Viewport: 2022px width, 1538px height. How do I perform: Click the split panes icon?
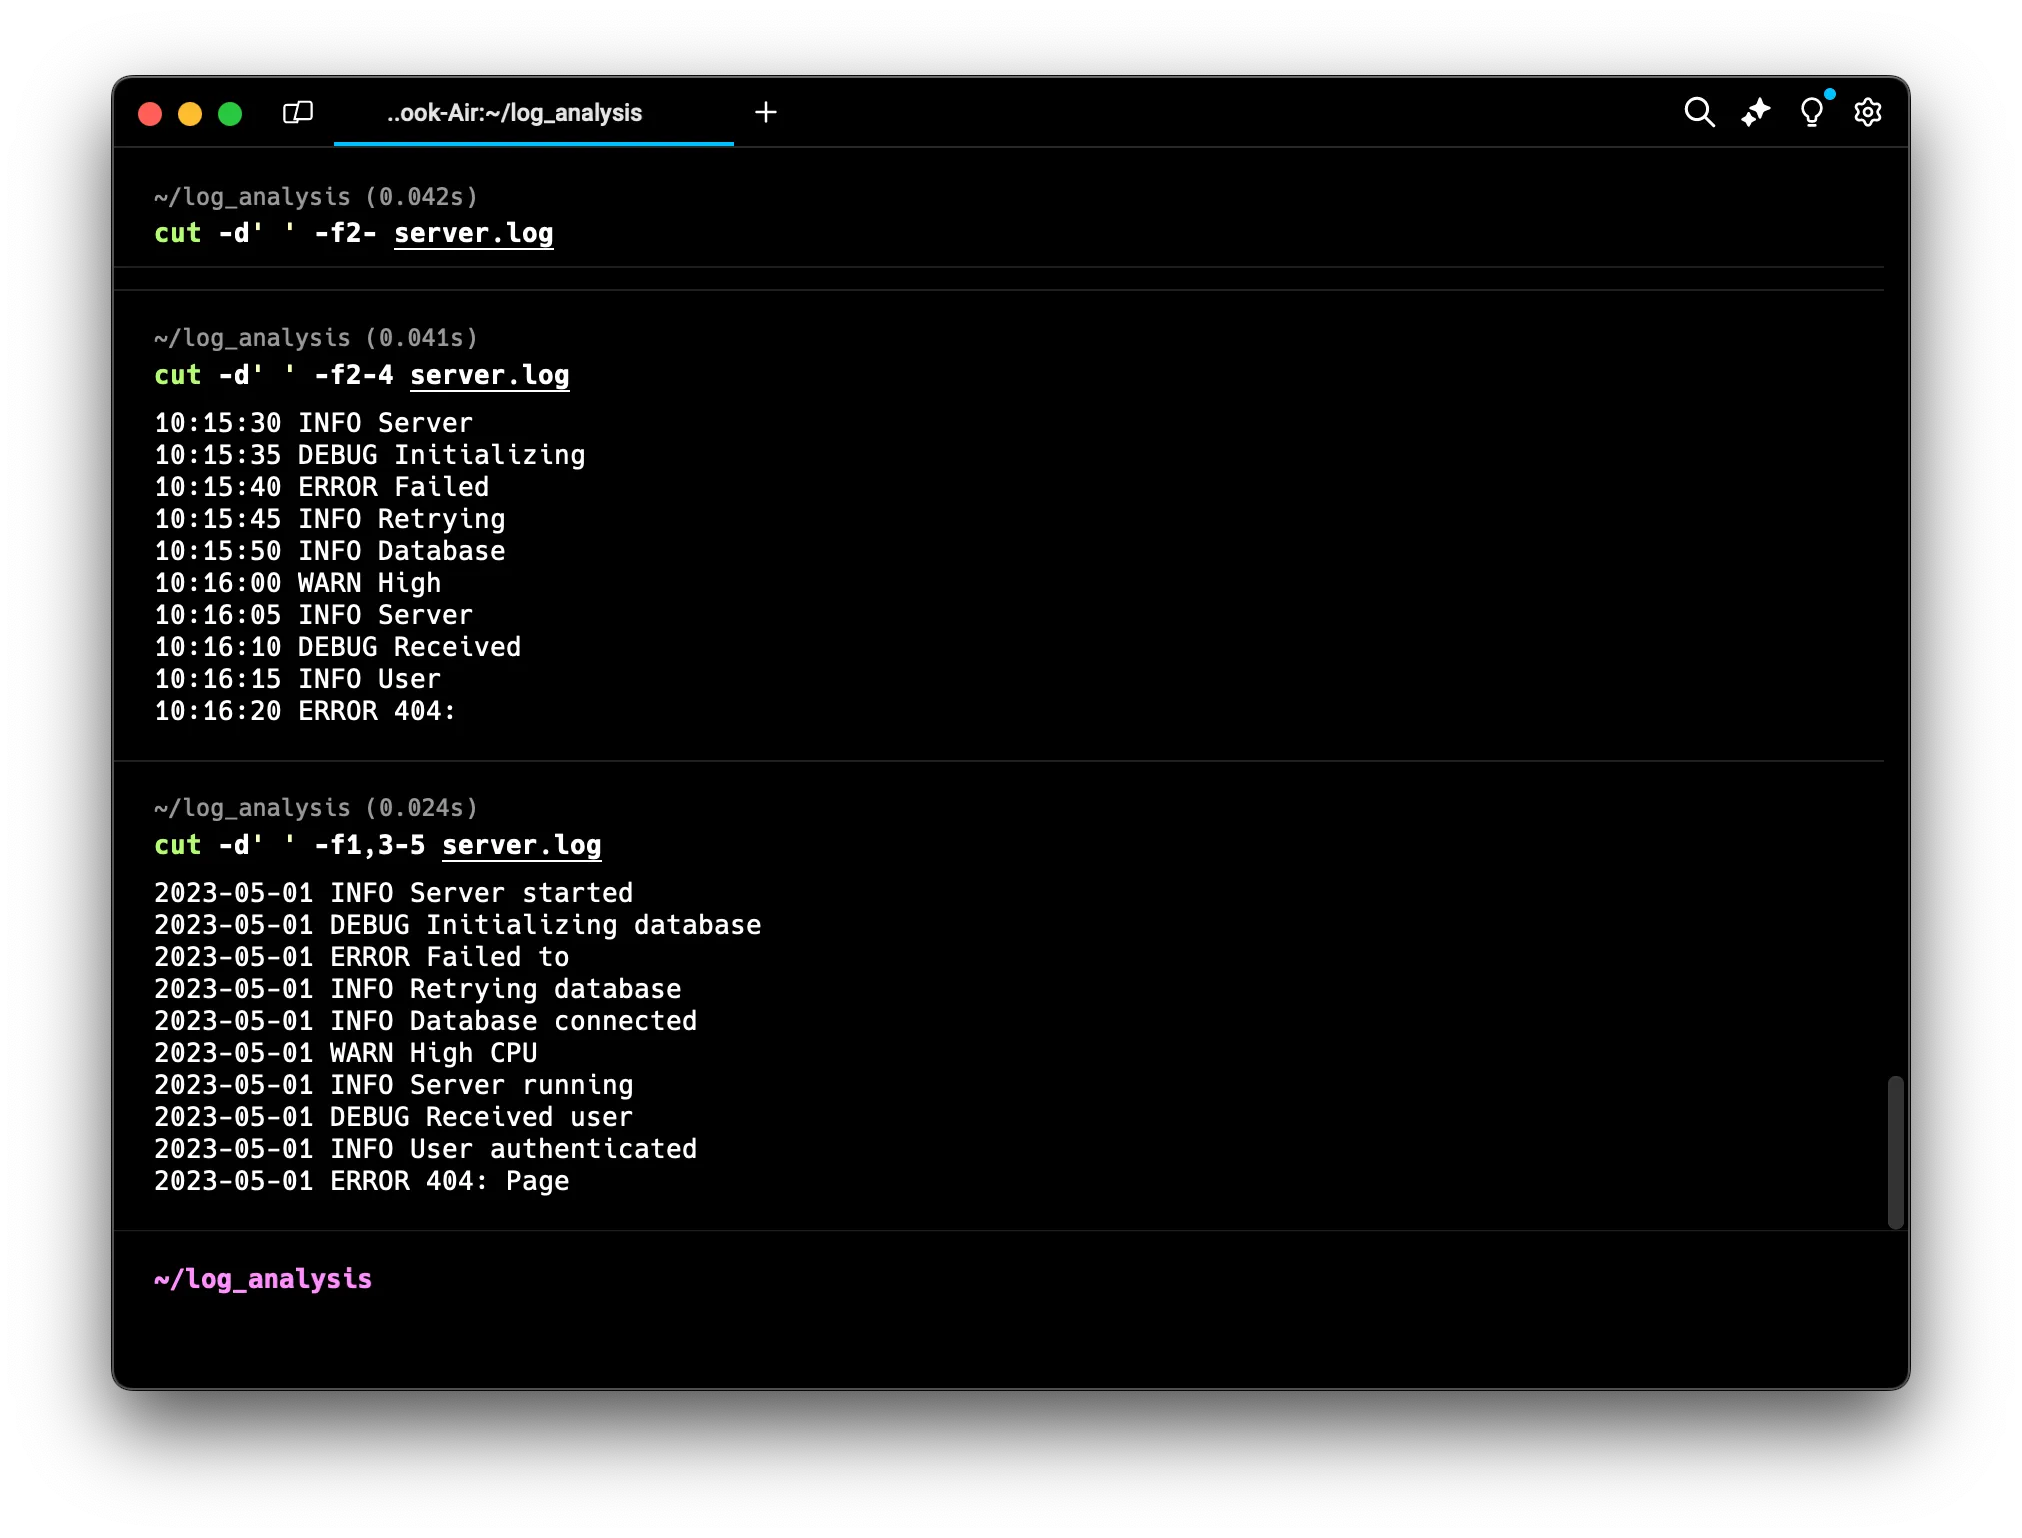pos(298,112)
